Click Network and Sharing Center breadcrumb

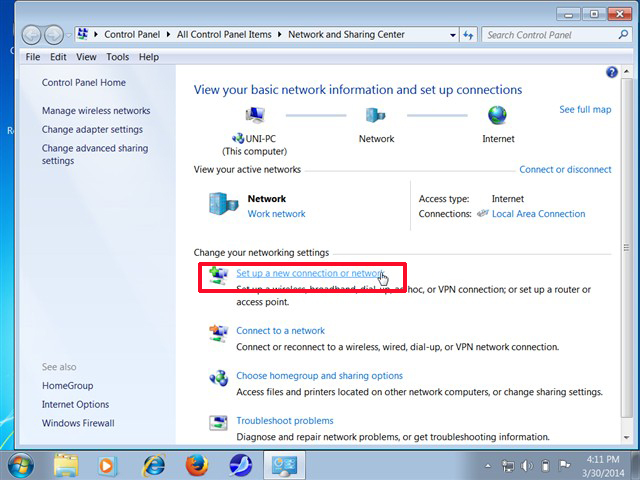(346, 35)
